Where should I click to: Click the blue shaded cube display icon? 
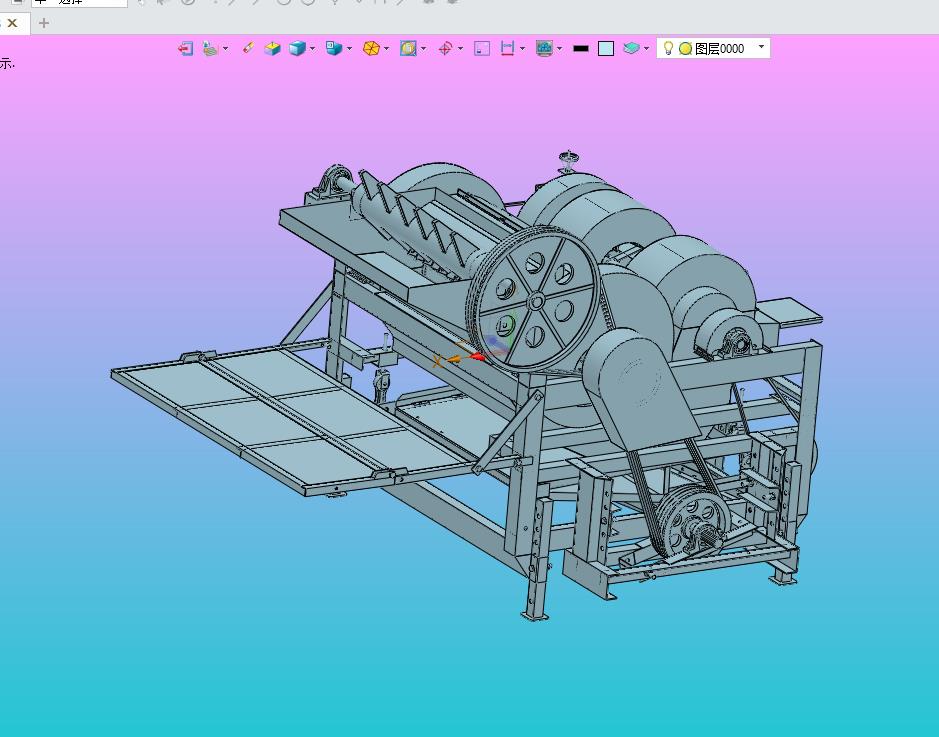[297, 48]
